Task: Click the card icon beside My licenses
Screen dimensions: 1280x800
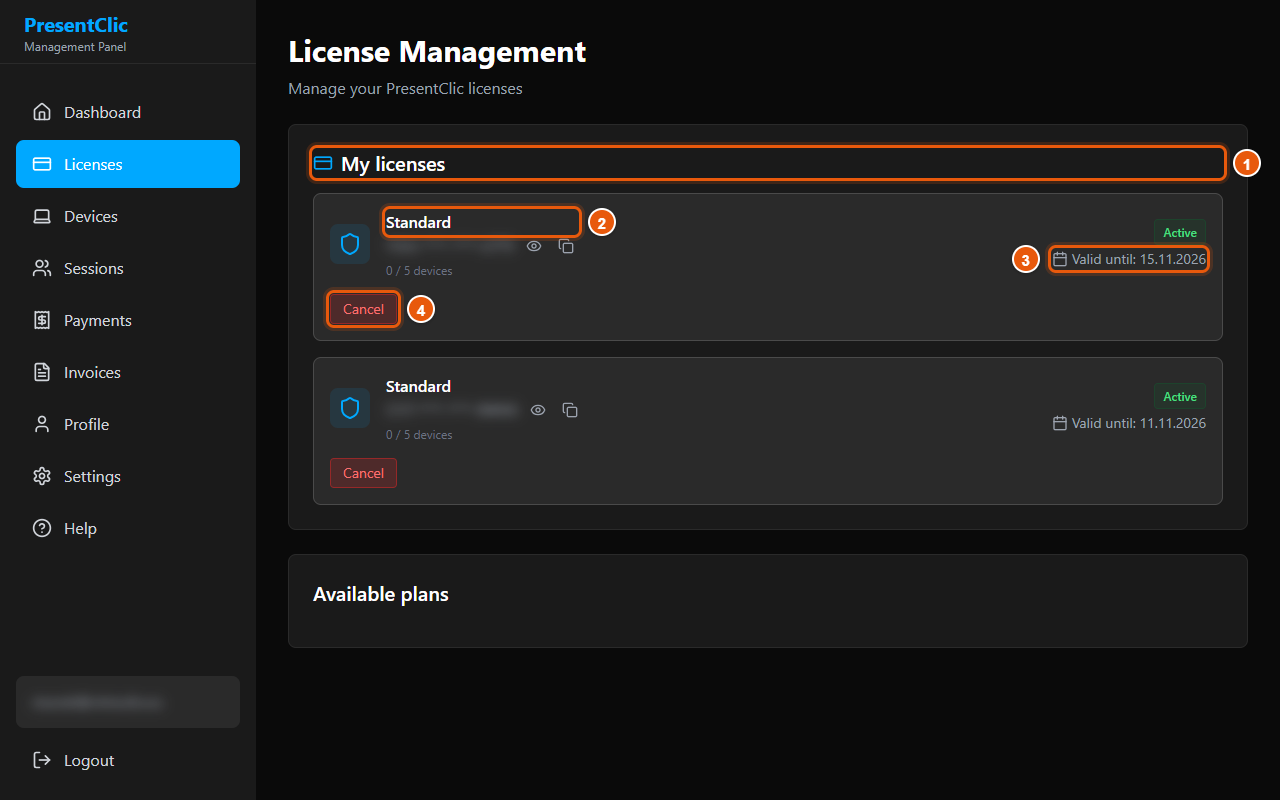Action: 323,164
